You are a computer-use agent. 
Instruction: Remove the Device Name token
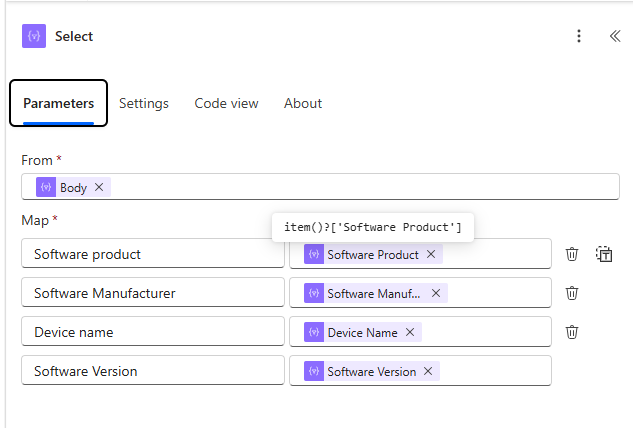click(410, 332)
